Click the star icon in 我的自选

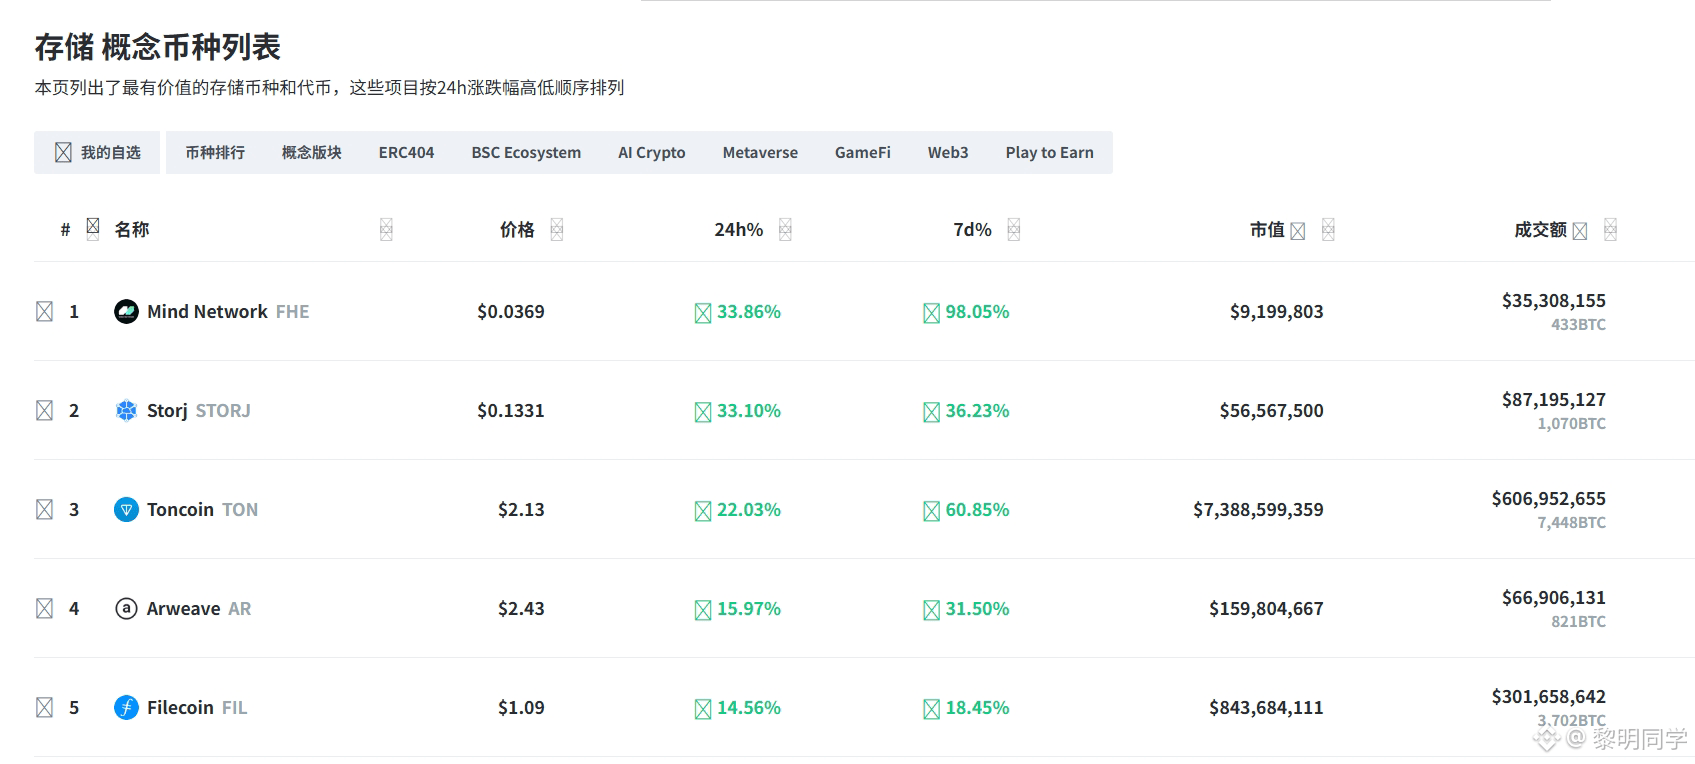[63, 152]
